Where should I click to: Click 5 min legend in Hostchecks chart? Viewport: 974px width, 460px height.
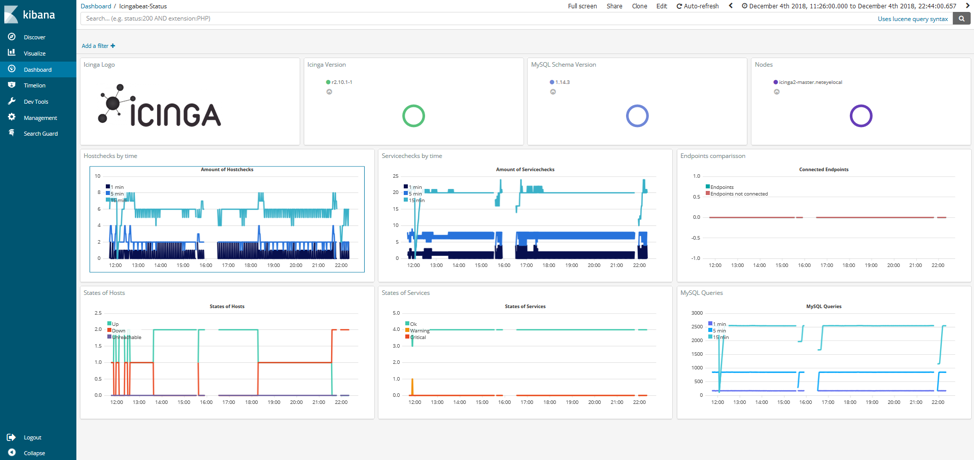pos(116,194)
